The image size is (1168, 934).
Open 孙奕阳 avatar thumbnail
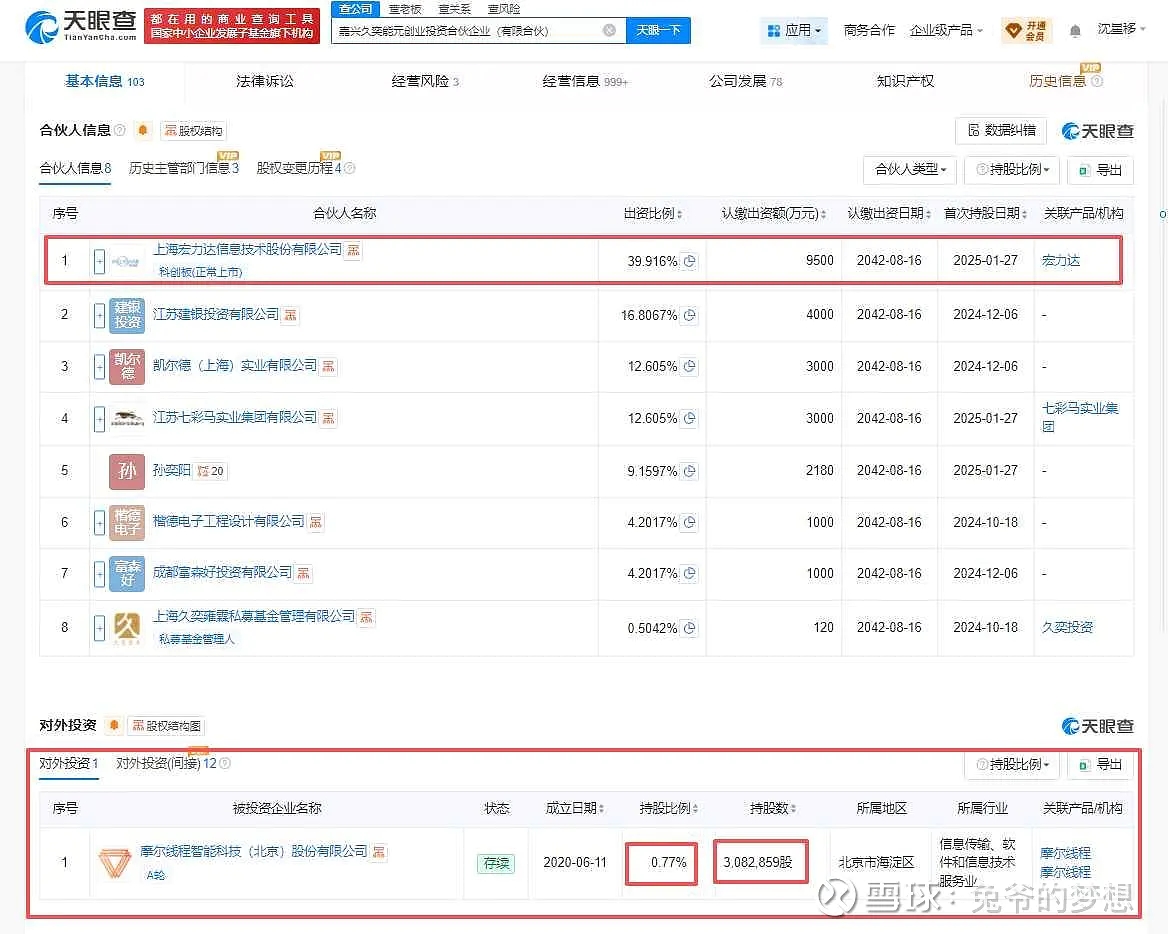127,471
